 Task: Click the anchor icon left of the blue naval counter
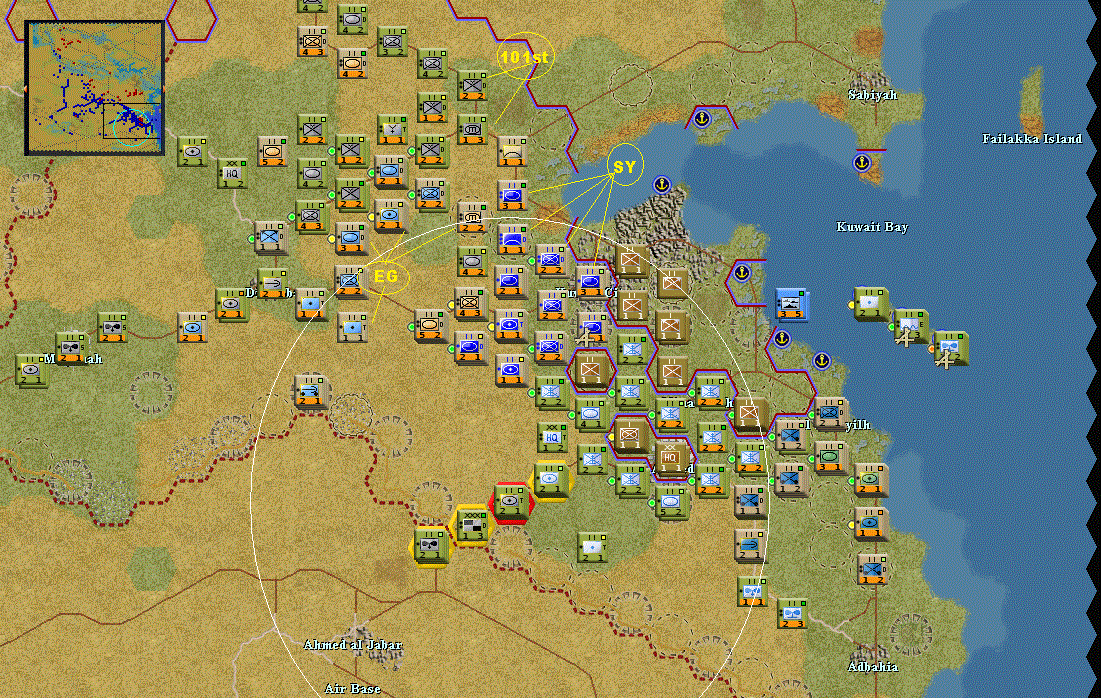point(741,272)
